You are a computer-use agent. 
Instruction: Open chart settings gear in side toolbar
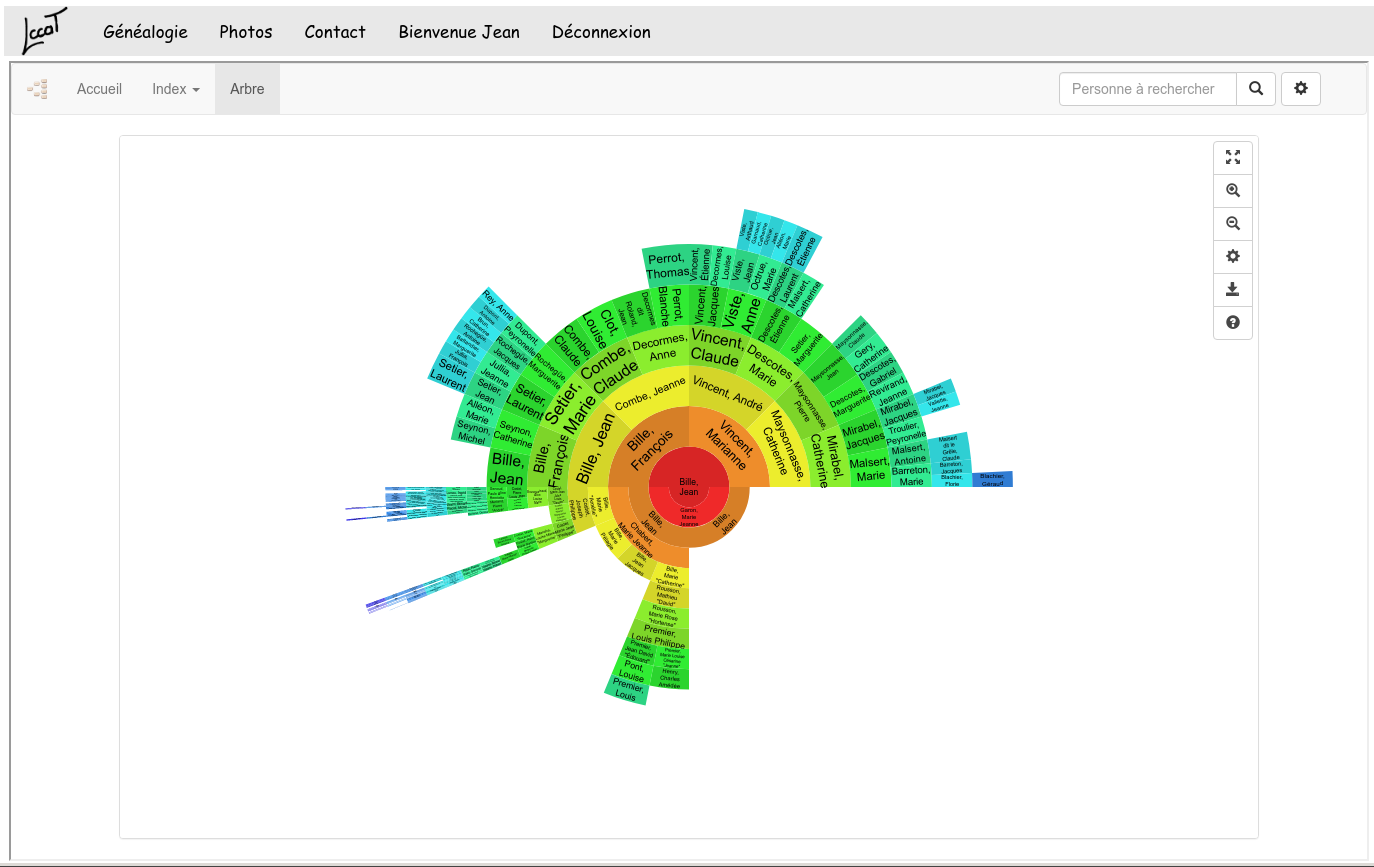(1233, 257)
